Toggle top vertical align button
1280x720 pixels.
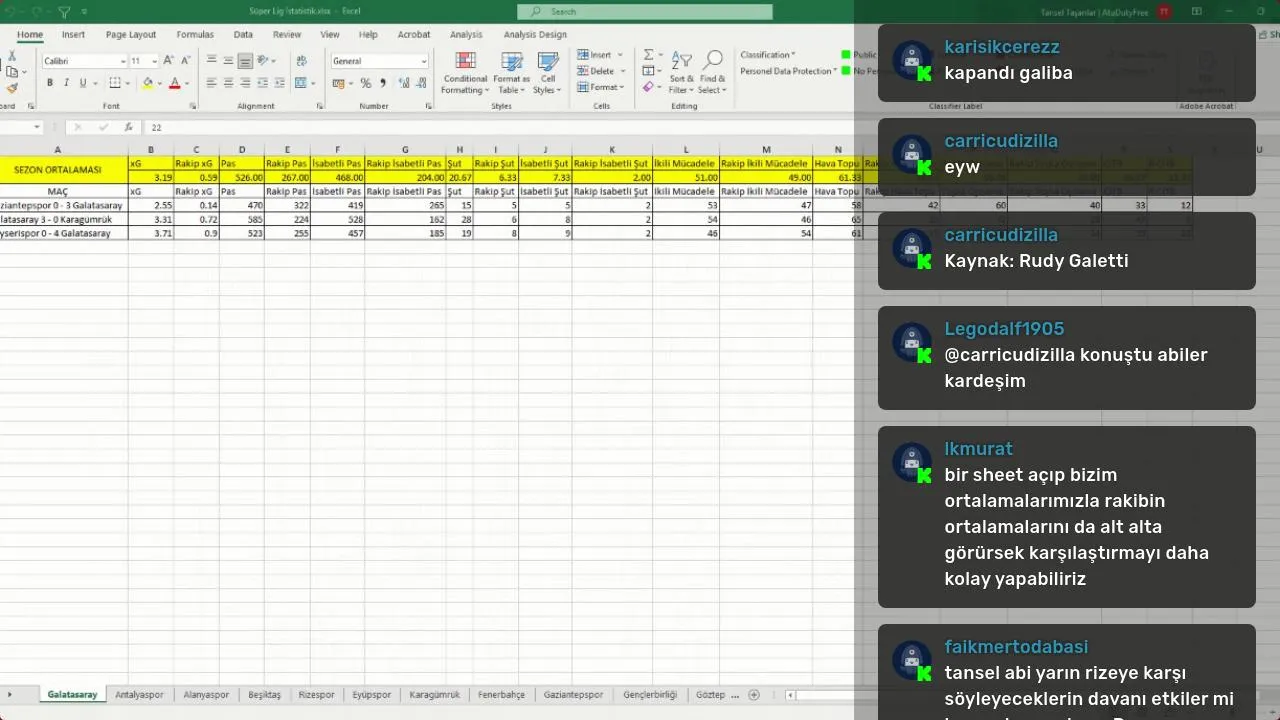click(x=212, y=61)
